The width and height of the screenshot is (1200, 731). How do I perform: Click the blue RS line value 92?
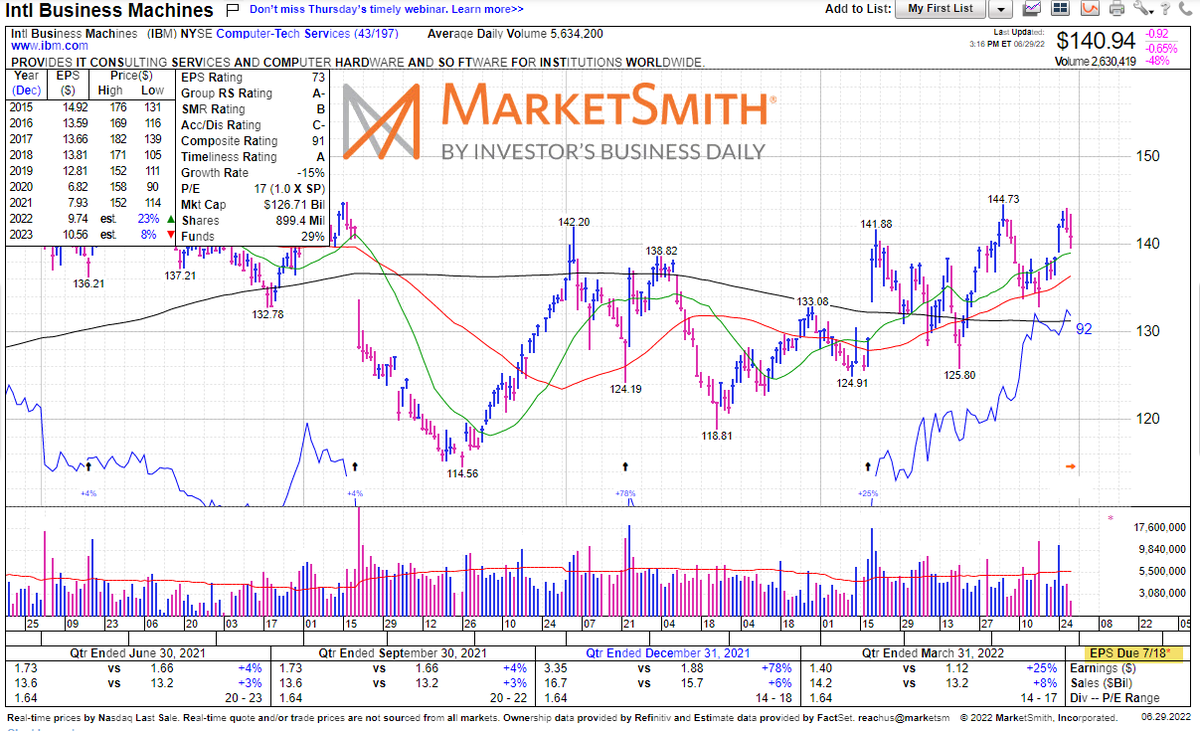point(1082,327)
